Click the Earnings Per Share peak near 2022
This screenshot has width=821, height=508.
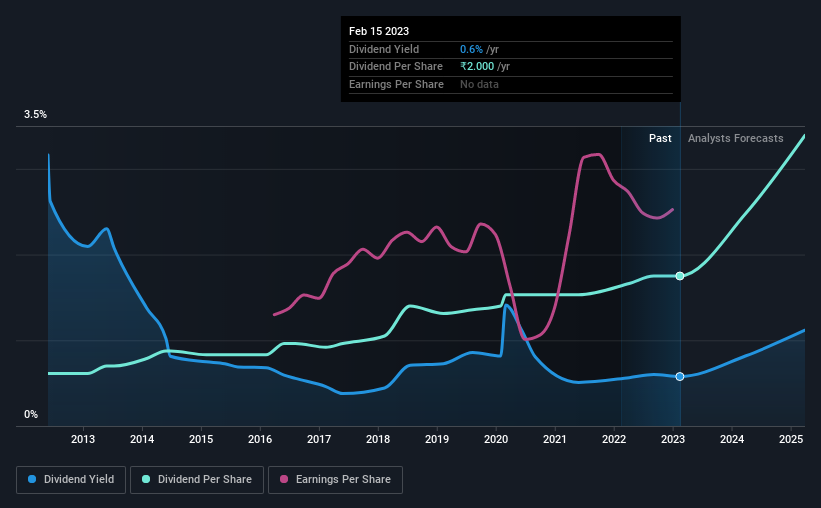(595, 154)
